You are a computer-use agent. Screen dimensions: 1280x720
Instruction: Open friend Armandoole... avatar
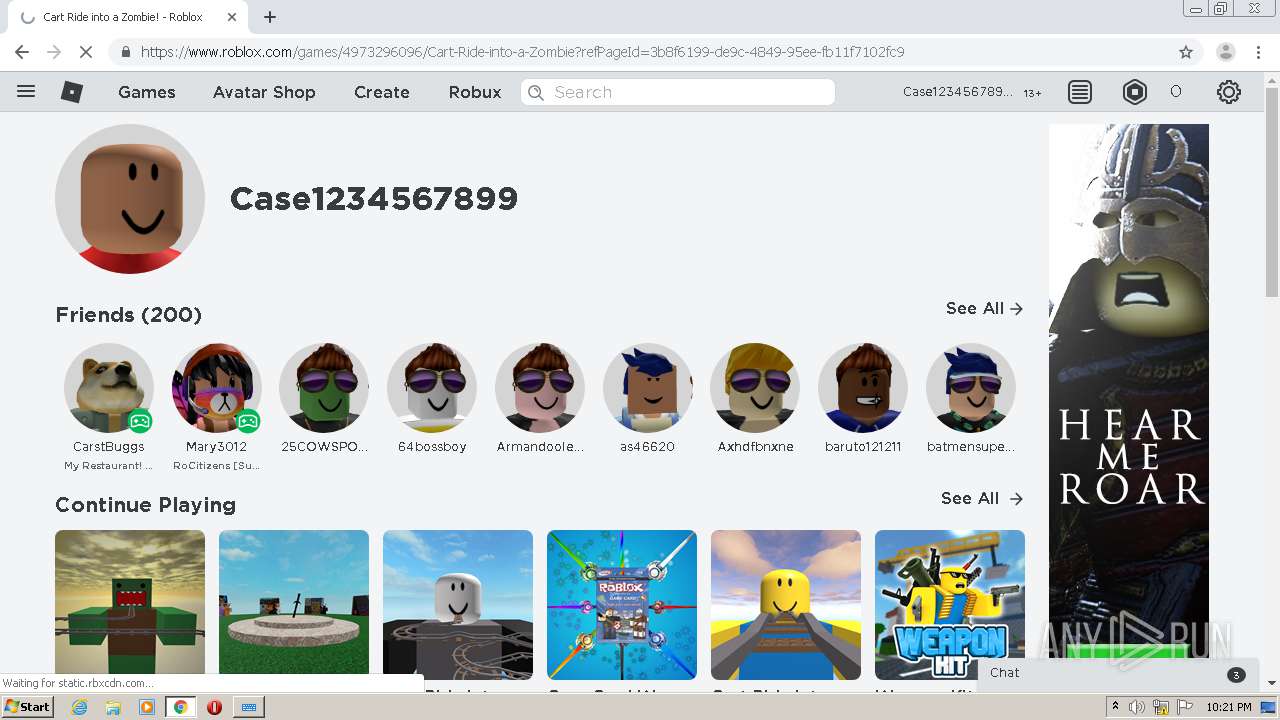click(x=540, y=388)
